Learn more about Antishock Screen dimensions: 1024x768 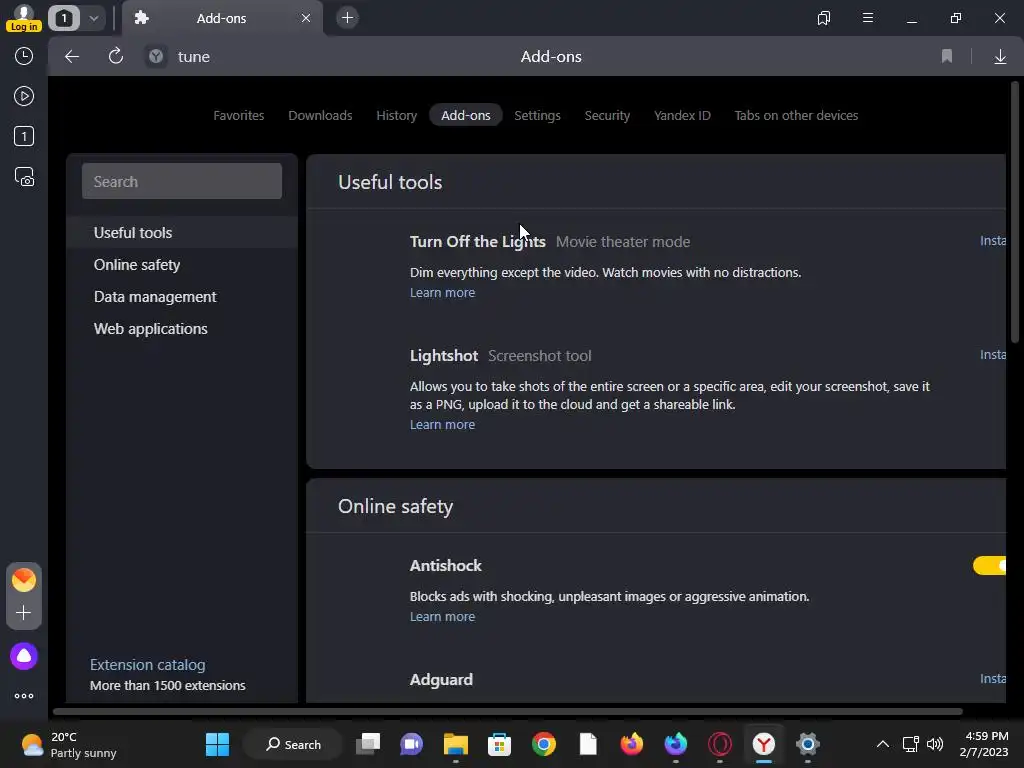(x=442, y=616)
